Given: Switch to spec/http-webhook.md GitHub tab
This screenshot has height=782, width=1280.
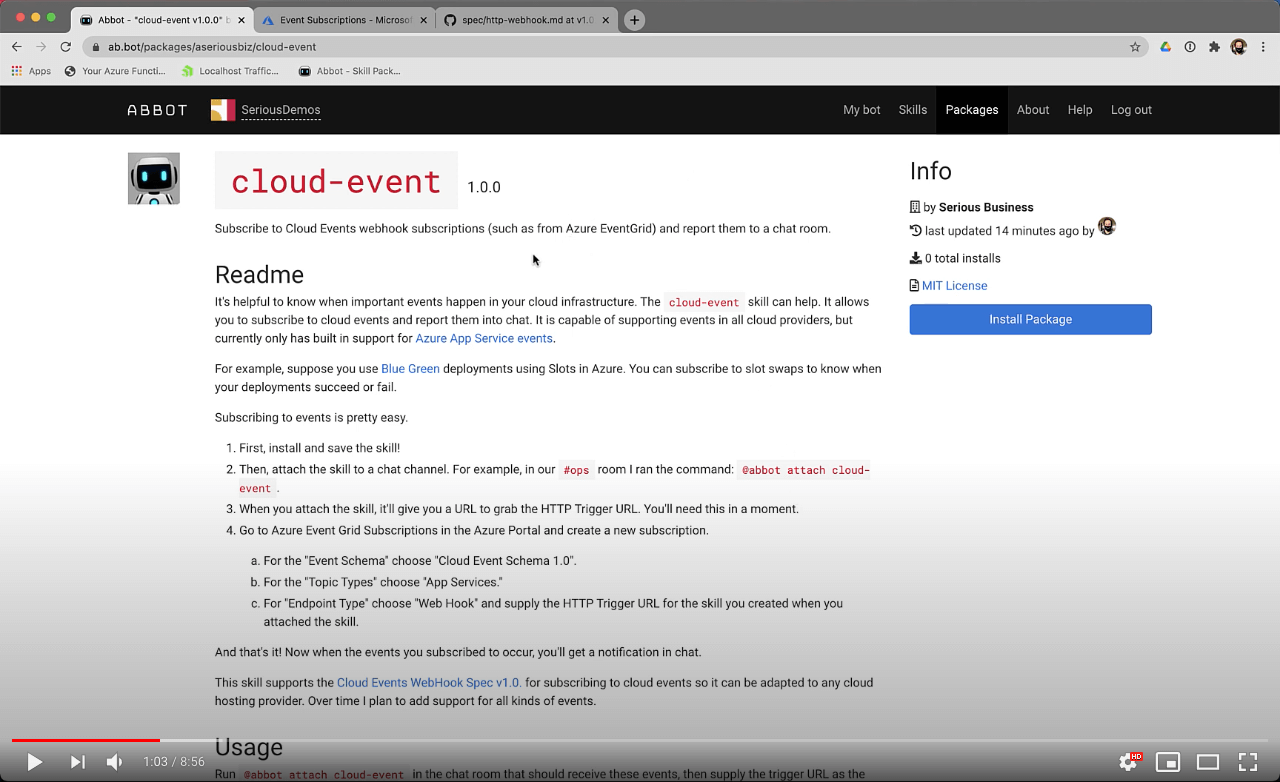Looking at the screenshot, I should 525,20.
